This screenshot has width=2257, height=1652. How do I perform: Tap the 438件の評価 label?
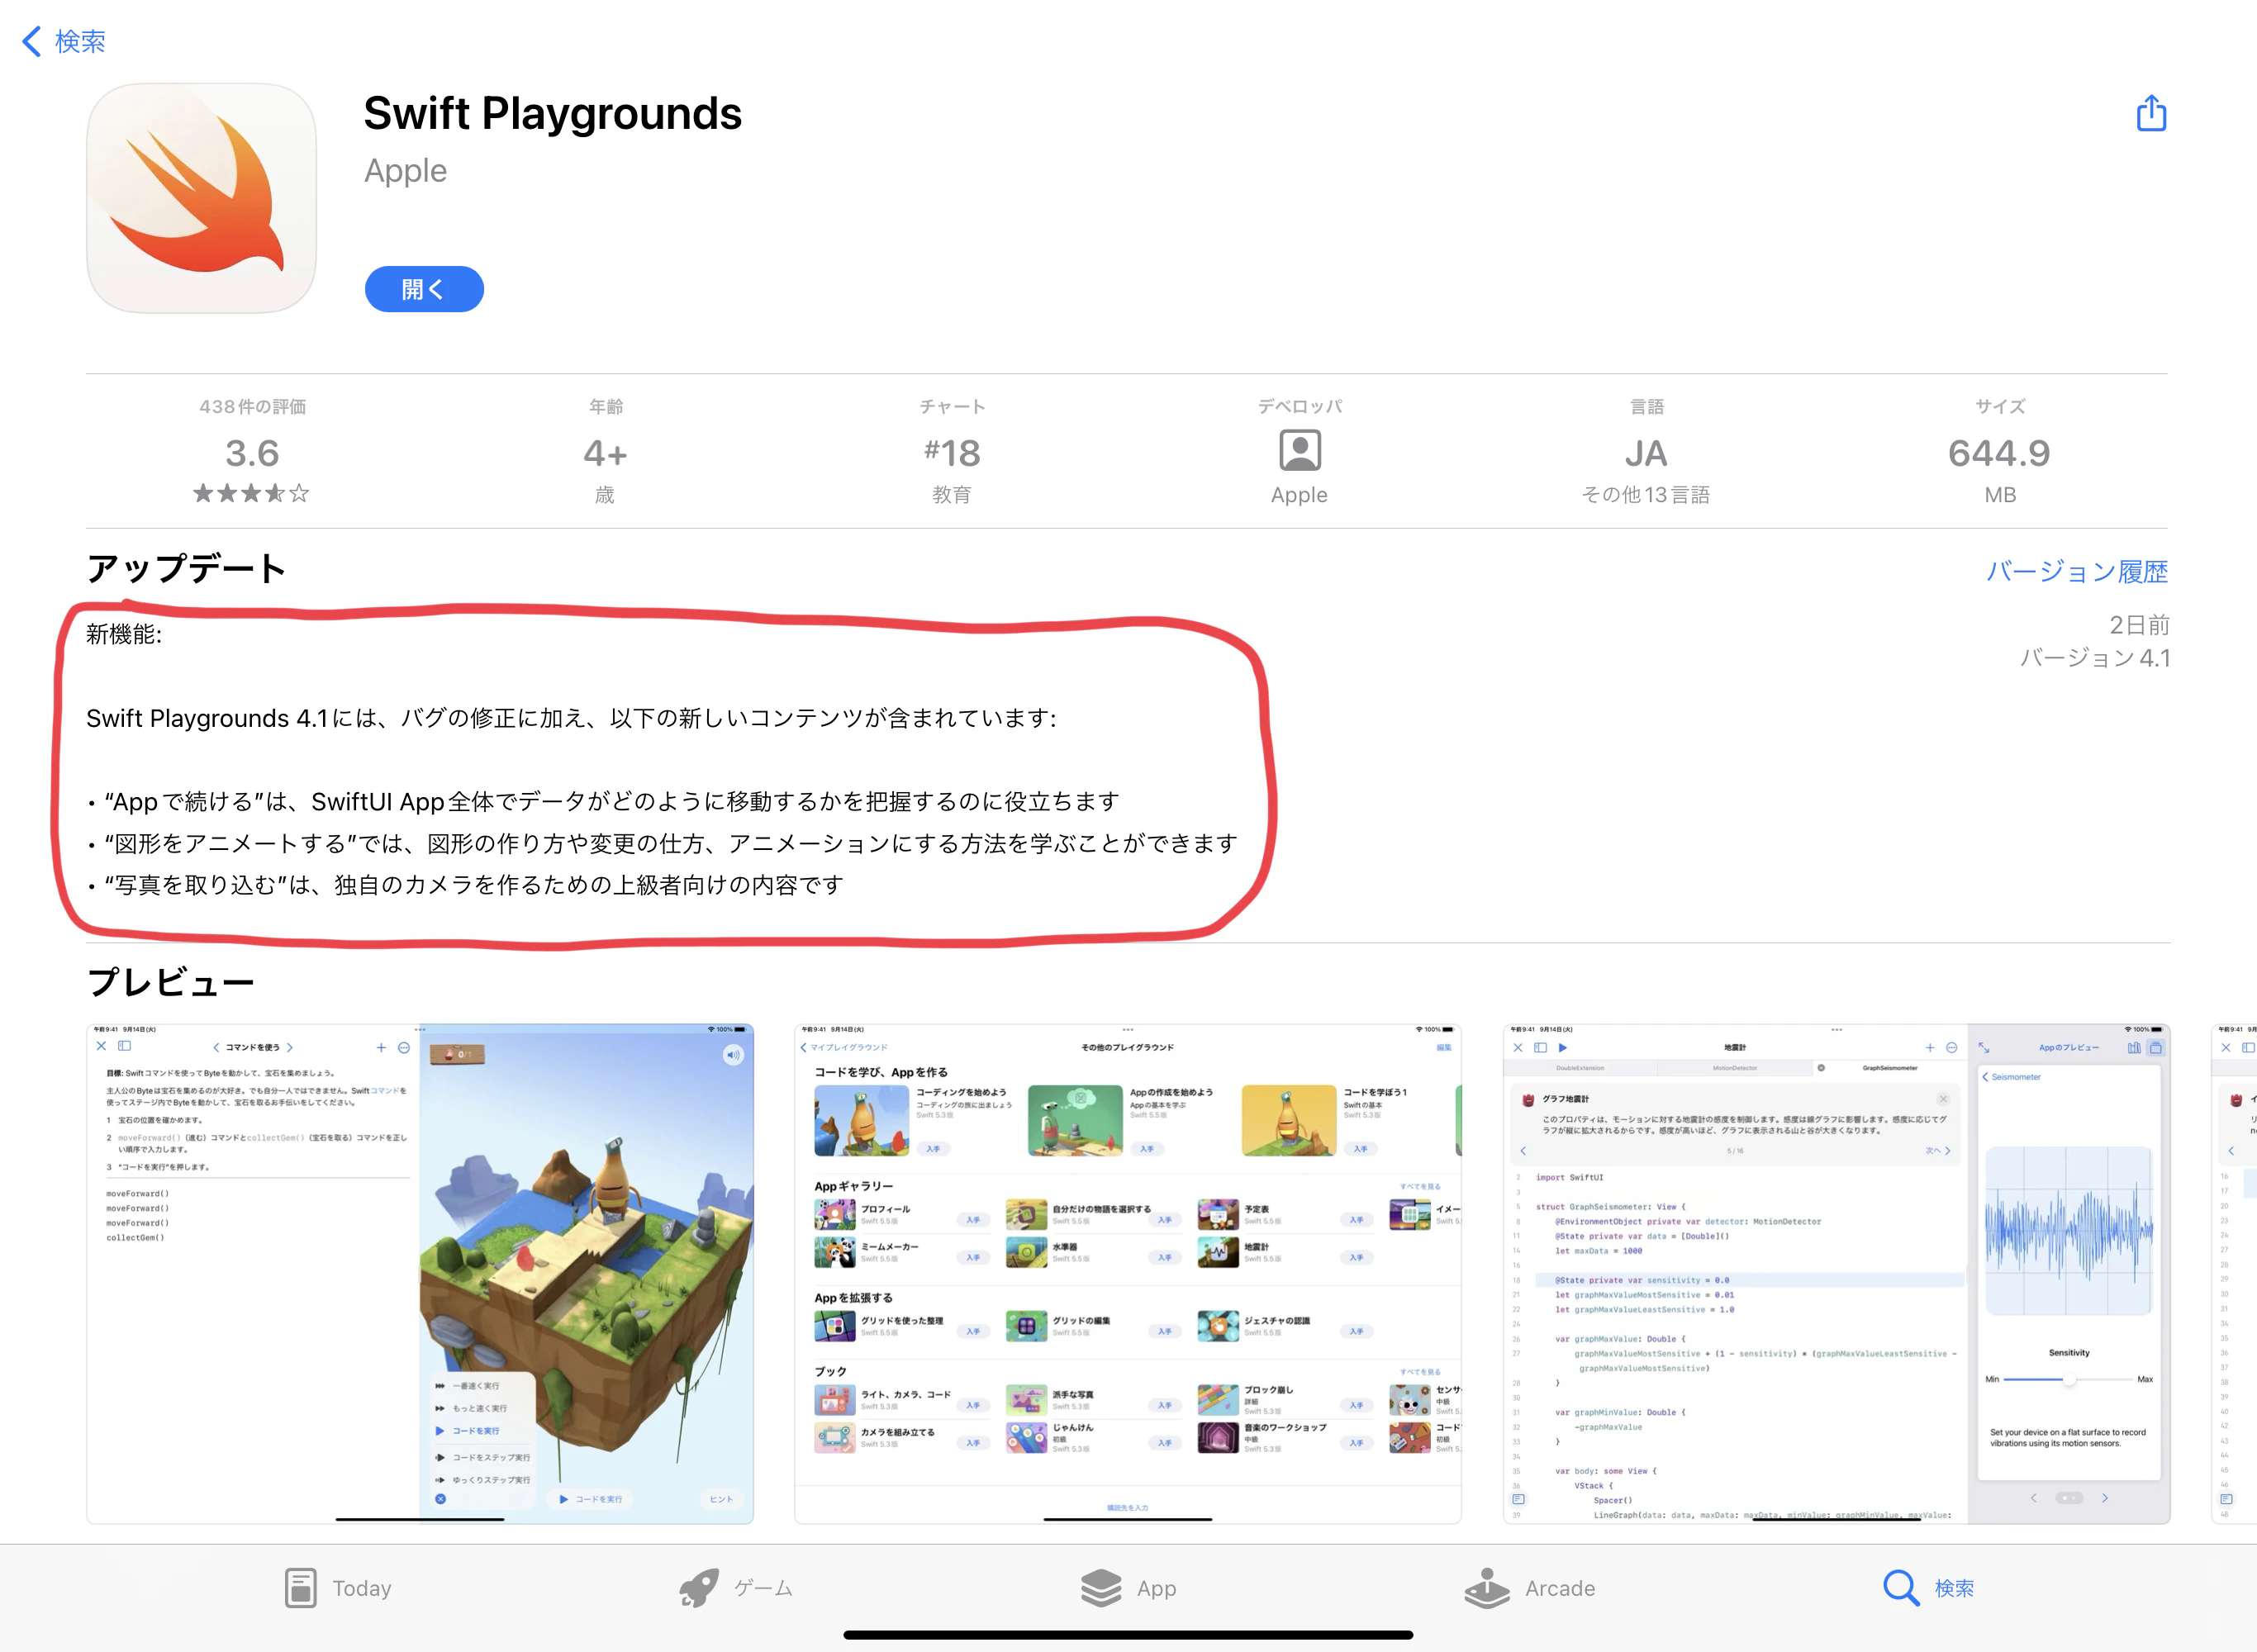(x=252, y=407)
